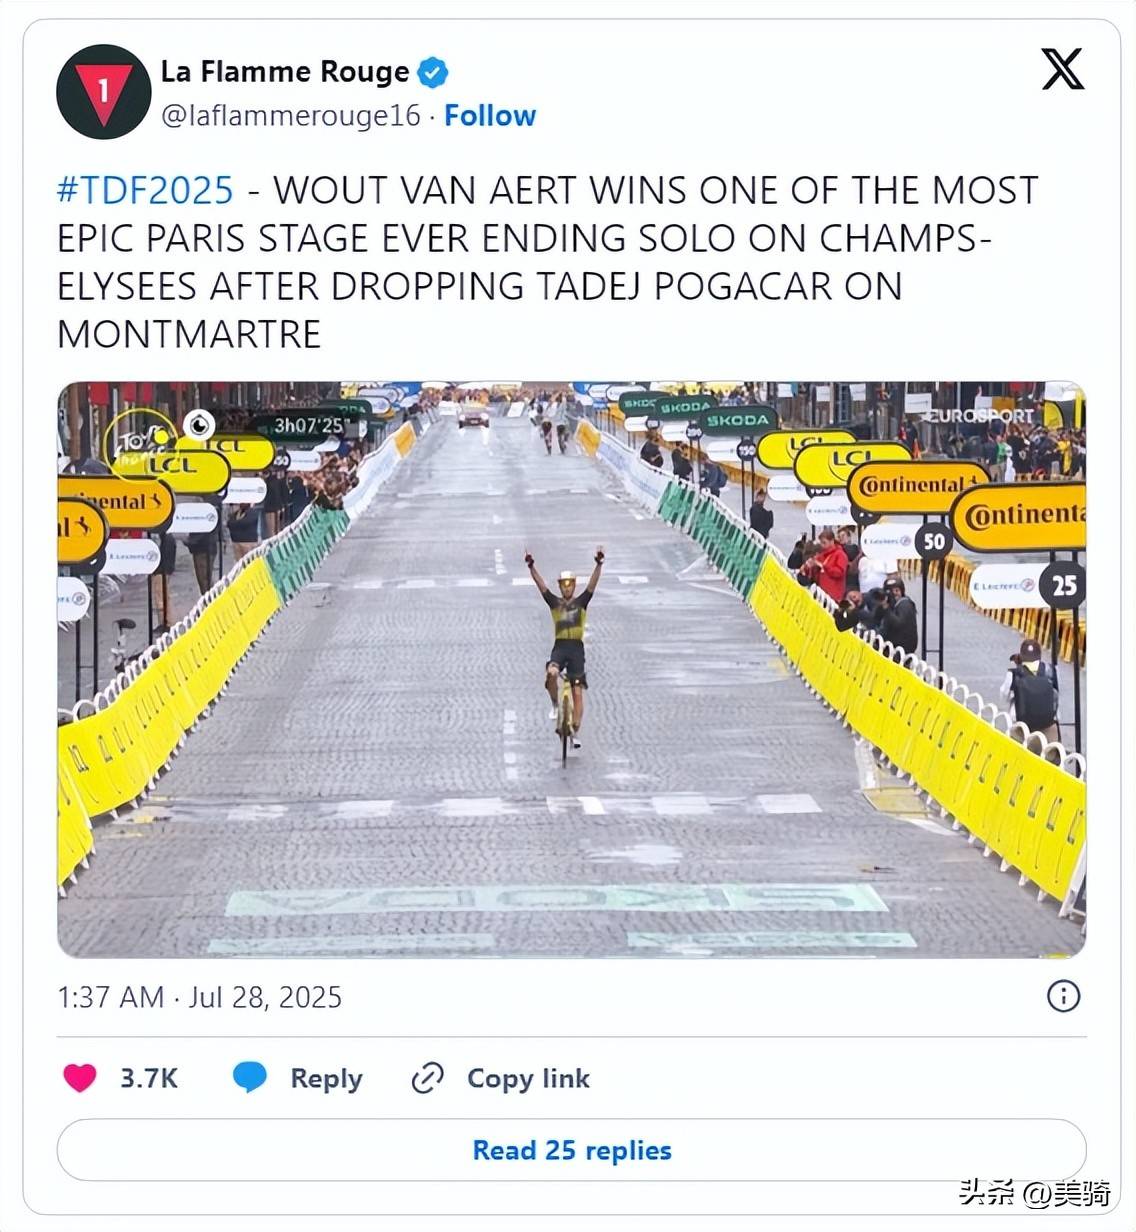Open the tweet info circle icon
Screen dimensions: 1136x1232
[x=1063, y=996]
